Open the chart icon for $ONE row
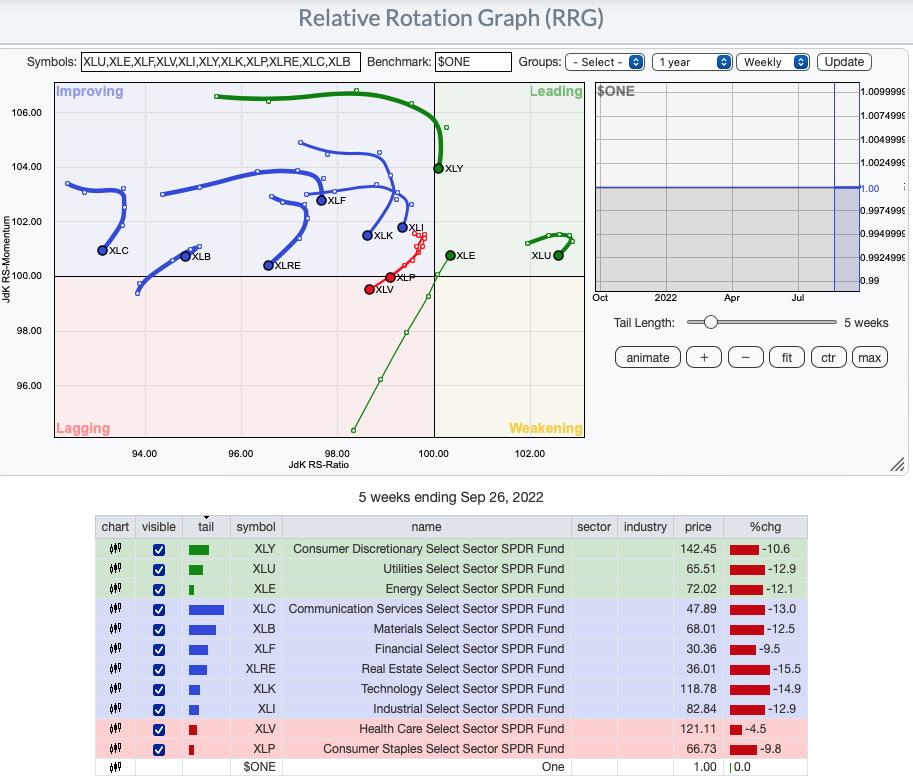Image resolution: width=913 pixels, height=778 pixels. pyautogui.click(x=115, y=767)
